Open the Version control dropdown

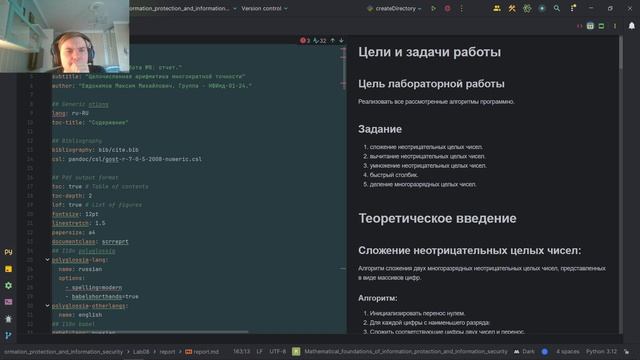point(264,8)
